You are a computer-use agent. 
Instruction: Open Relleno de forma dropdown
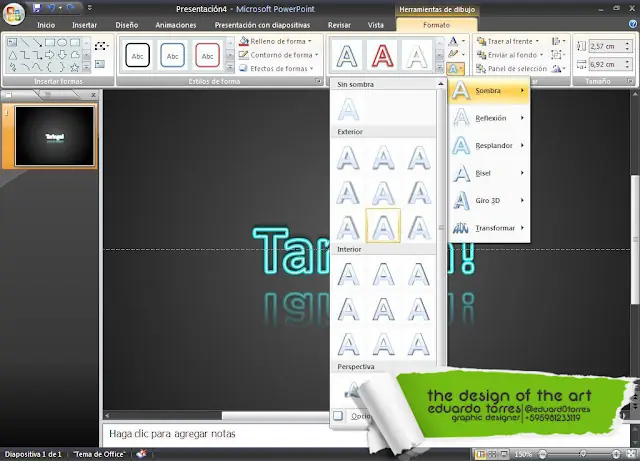[x=276, y=41]
